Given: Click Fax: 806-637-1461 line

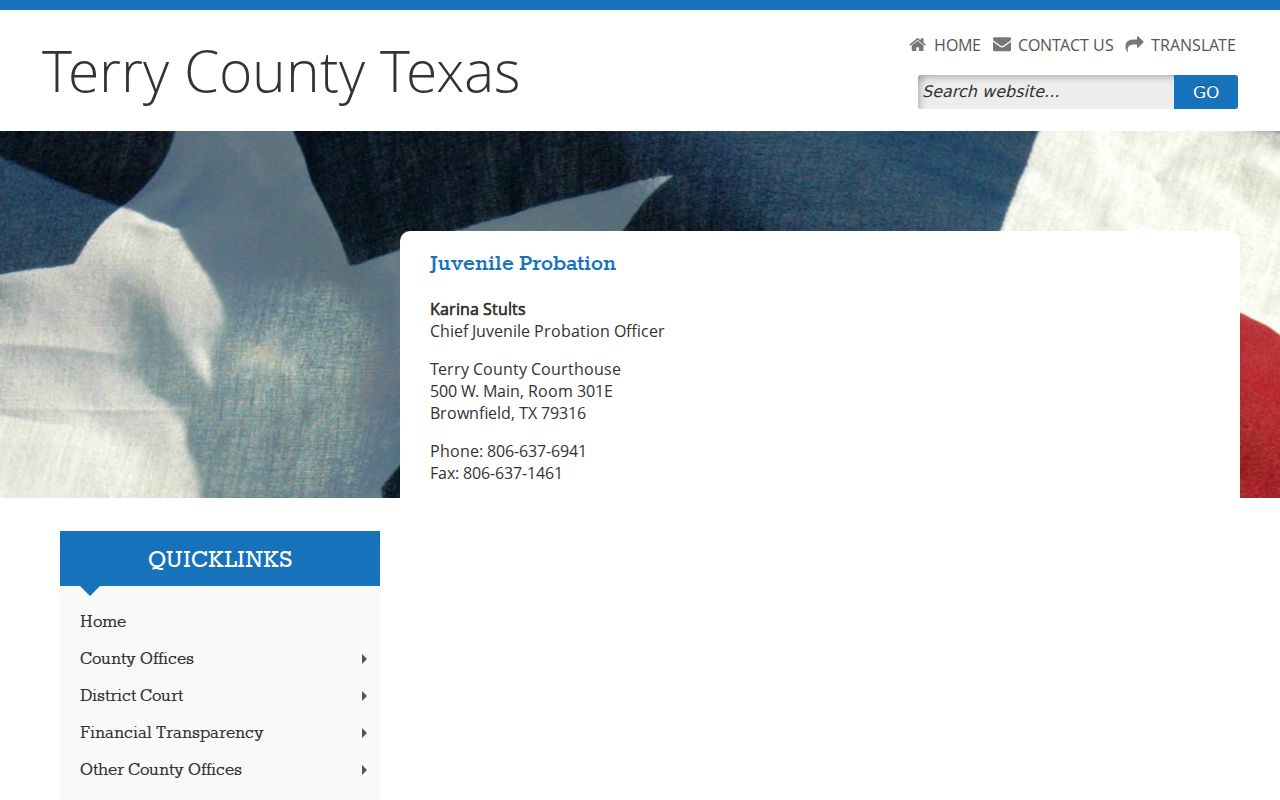Looking at the screenshot, I should tap(496, 473).
